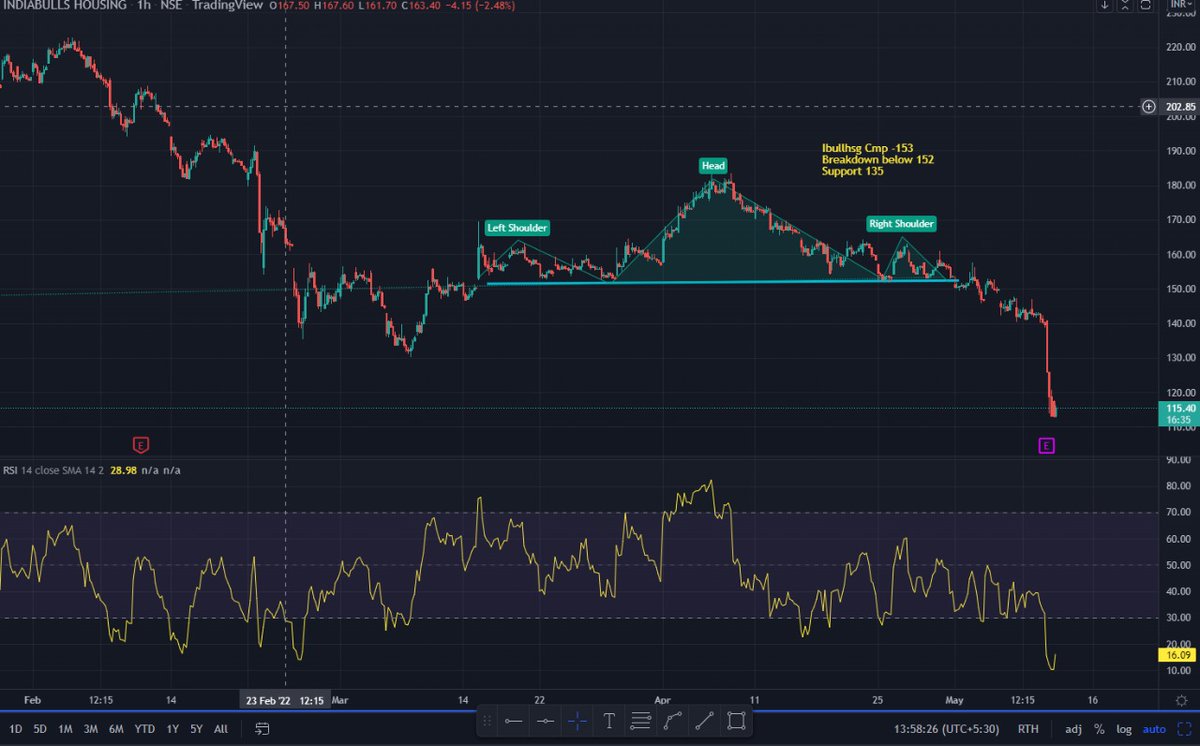Image resolution: width=1200 pixels, height=746 pixels.
Task: Select the curved path drawing tool
Action: click(673, 720)
